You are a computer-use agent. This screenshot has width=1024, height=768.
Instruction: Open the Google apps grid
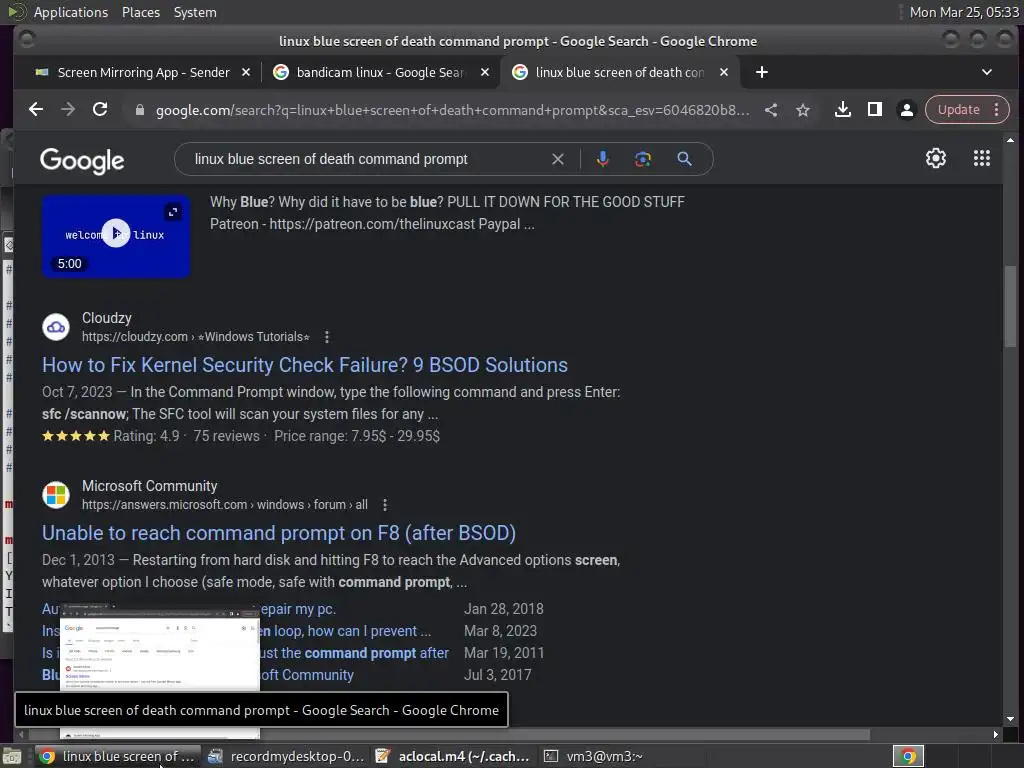(982, 158)
